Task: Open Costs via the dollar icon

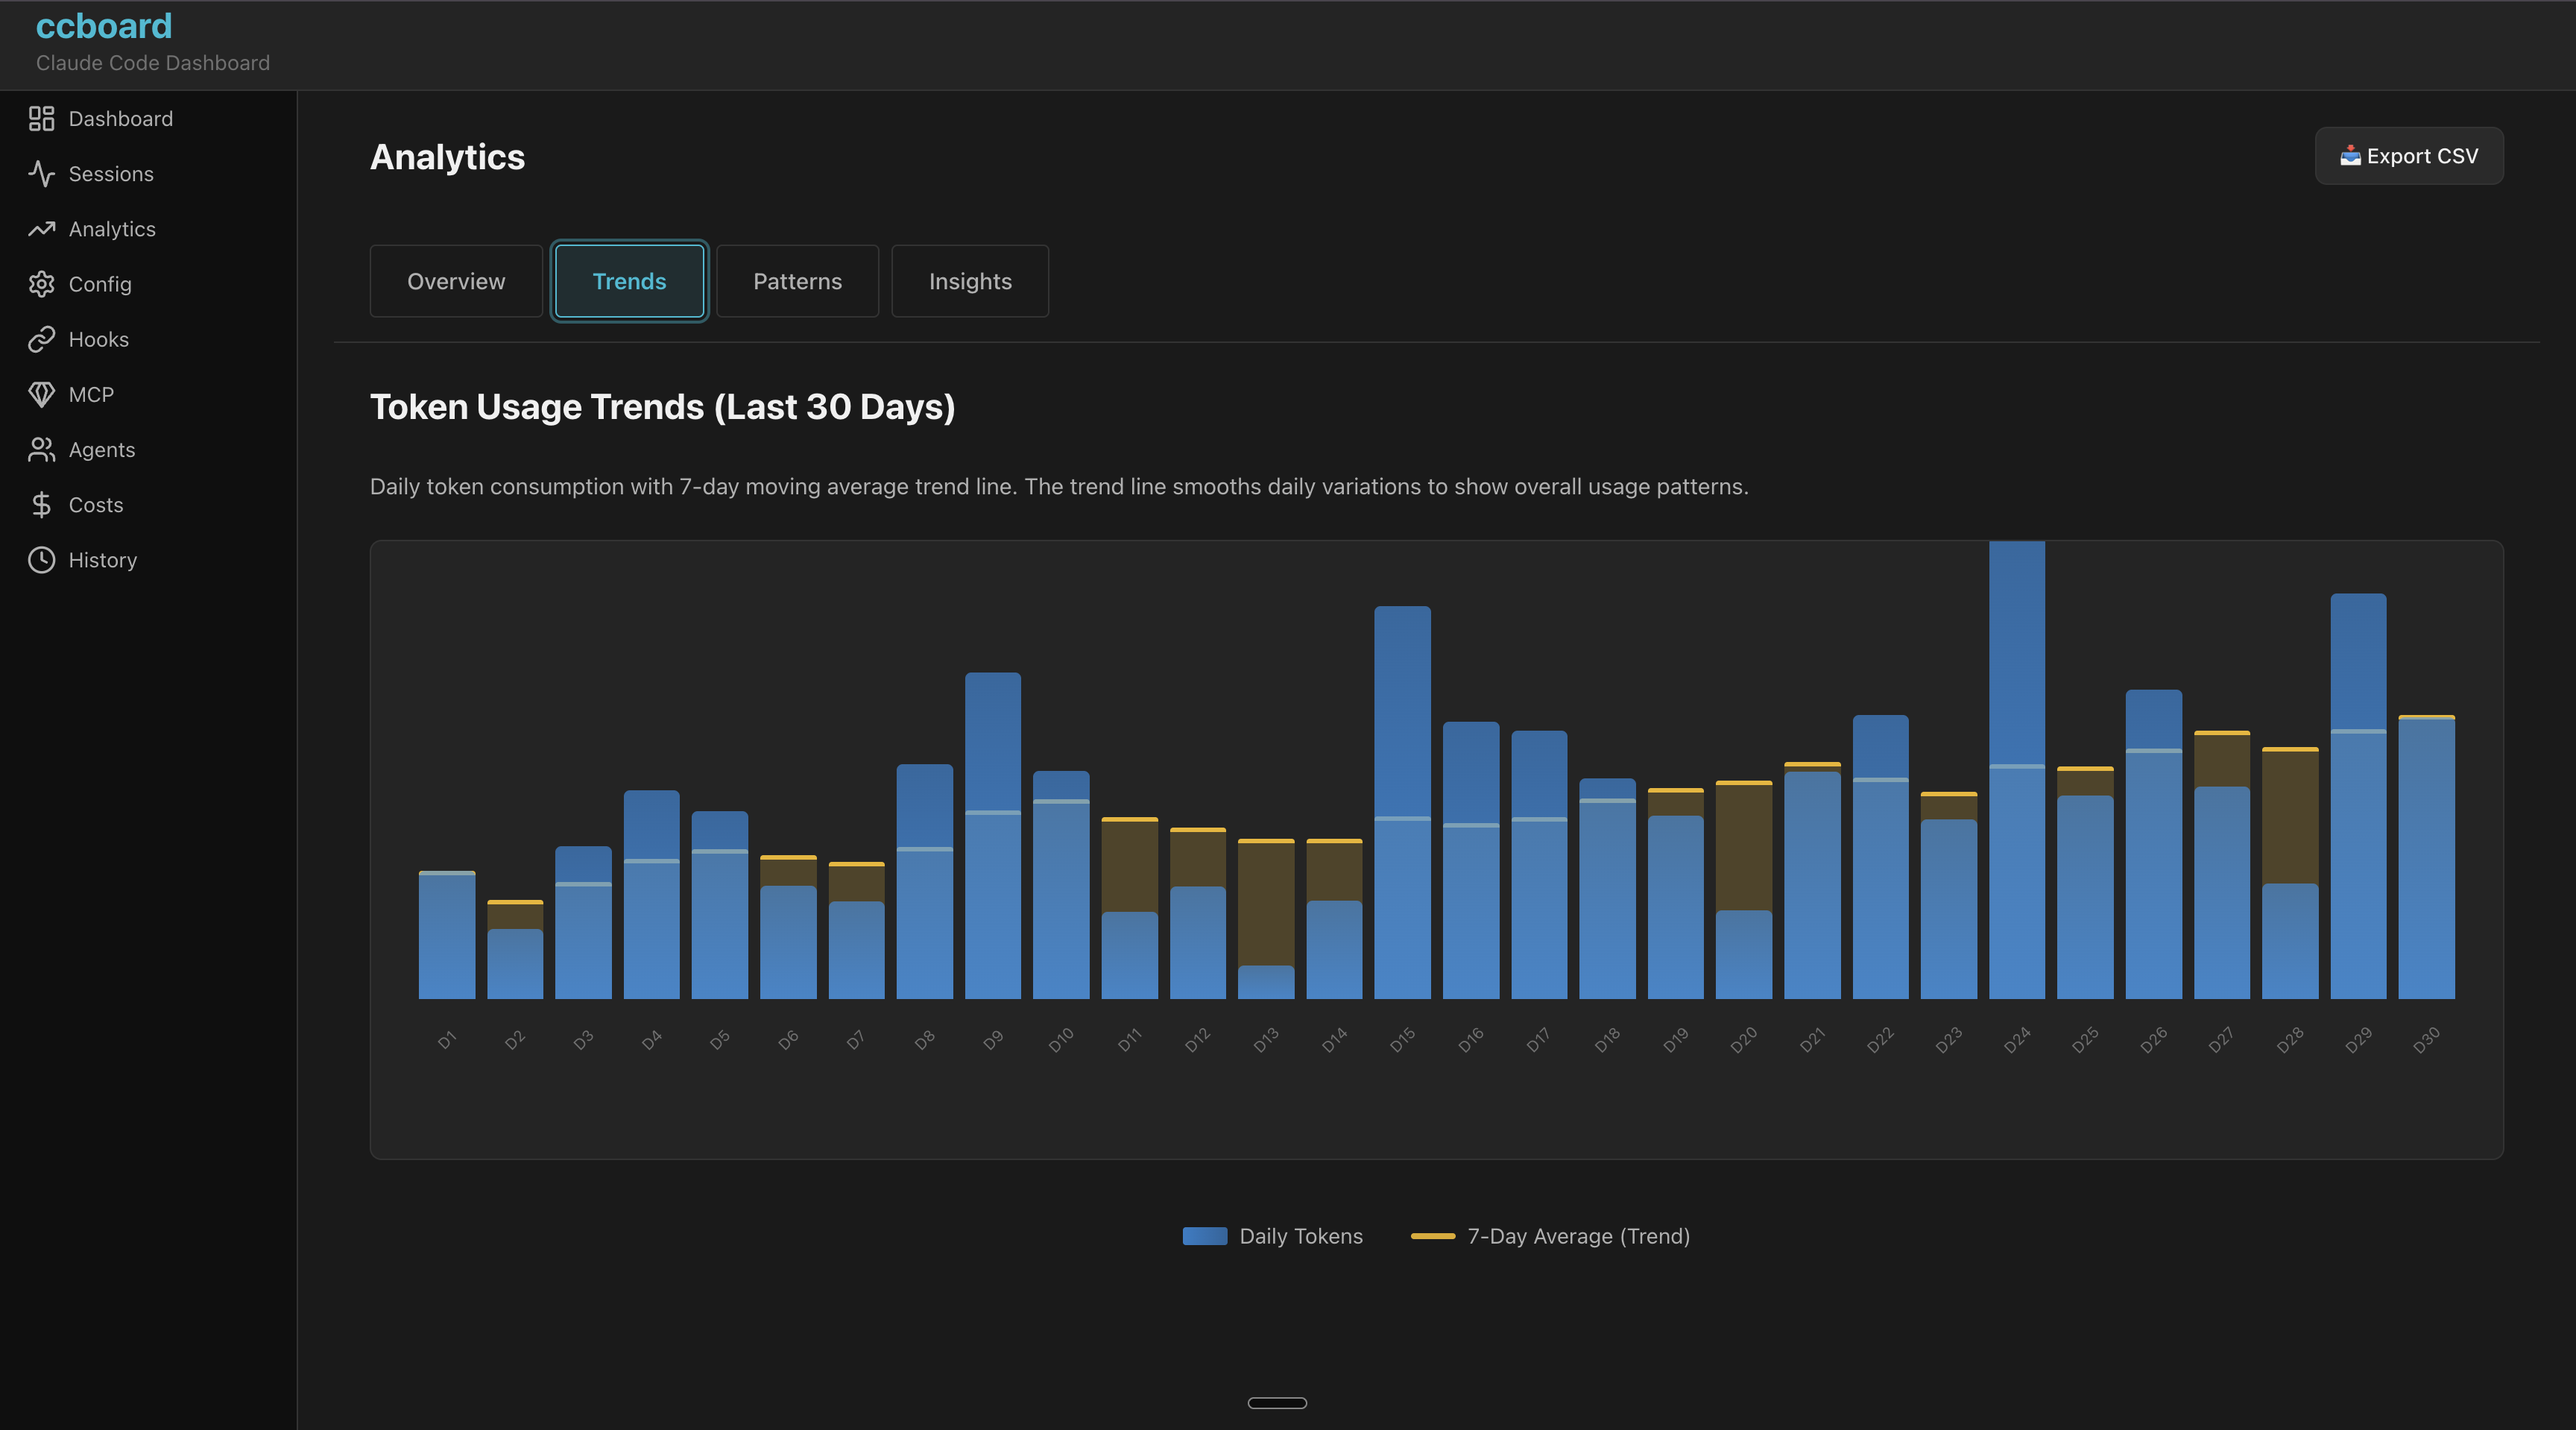Action: tap(41, 503)
